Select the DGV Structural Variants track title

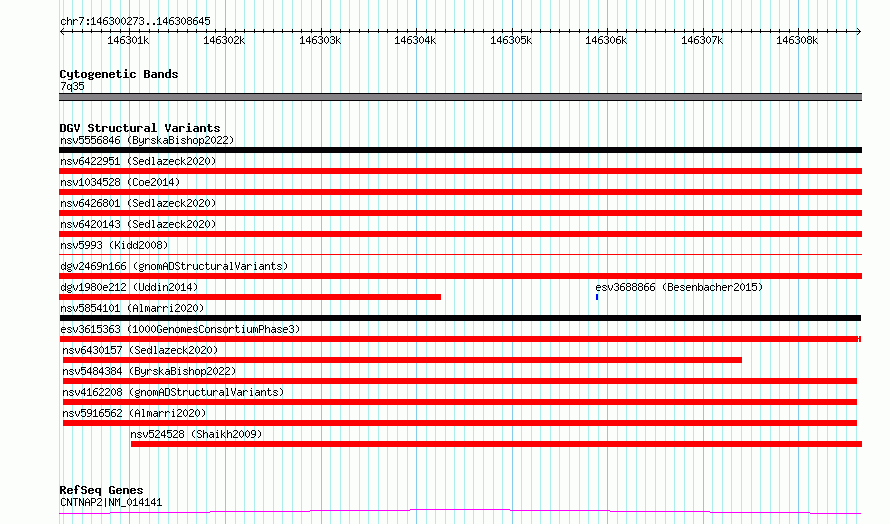coord(140,128)
